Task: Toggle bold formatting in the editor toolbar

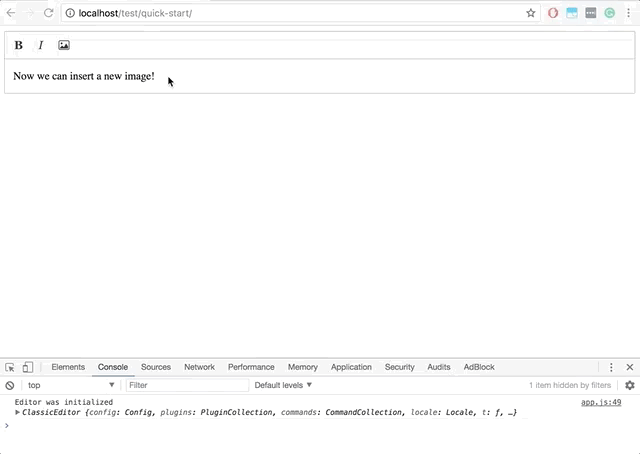Action: coord(18,45)
